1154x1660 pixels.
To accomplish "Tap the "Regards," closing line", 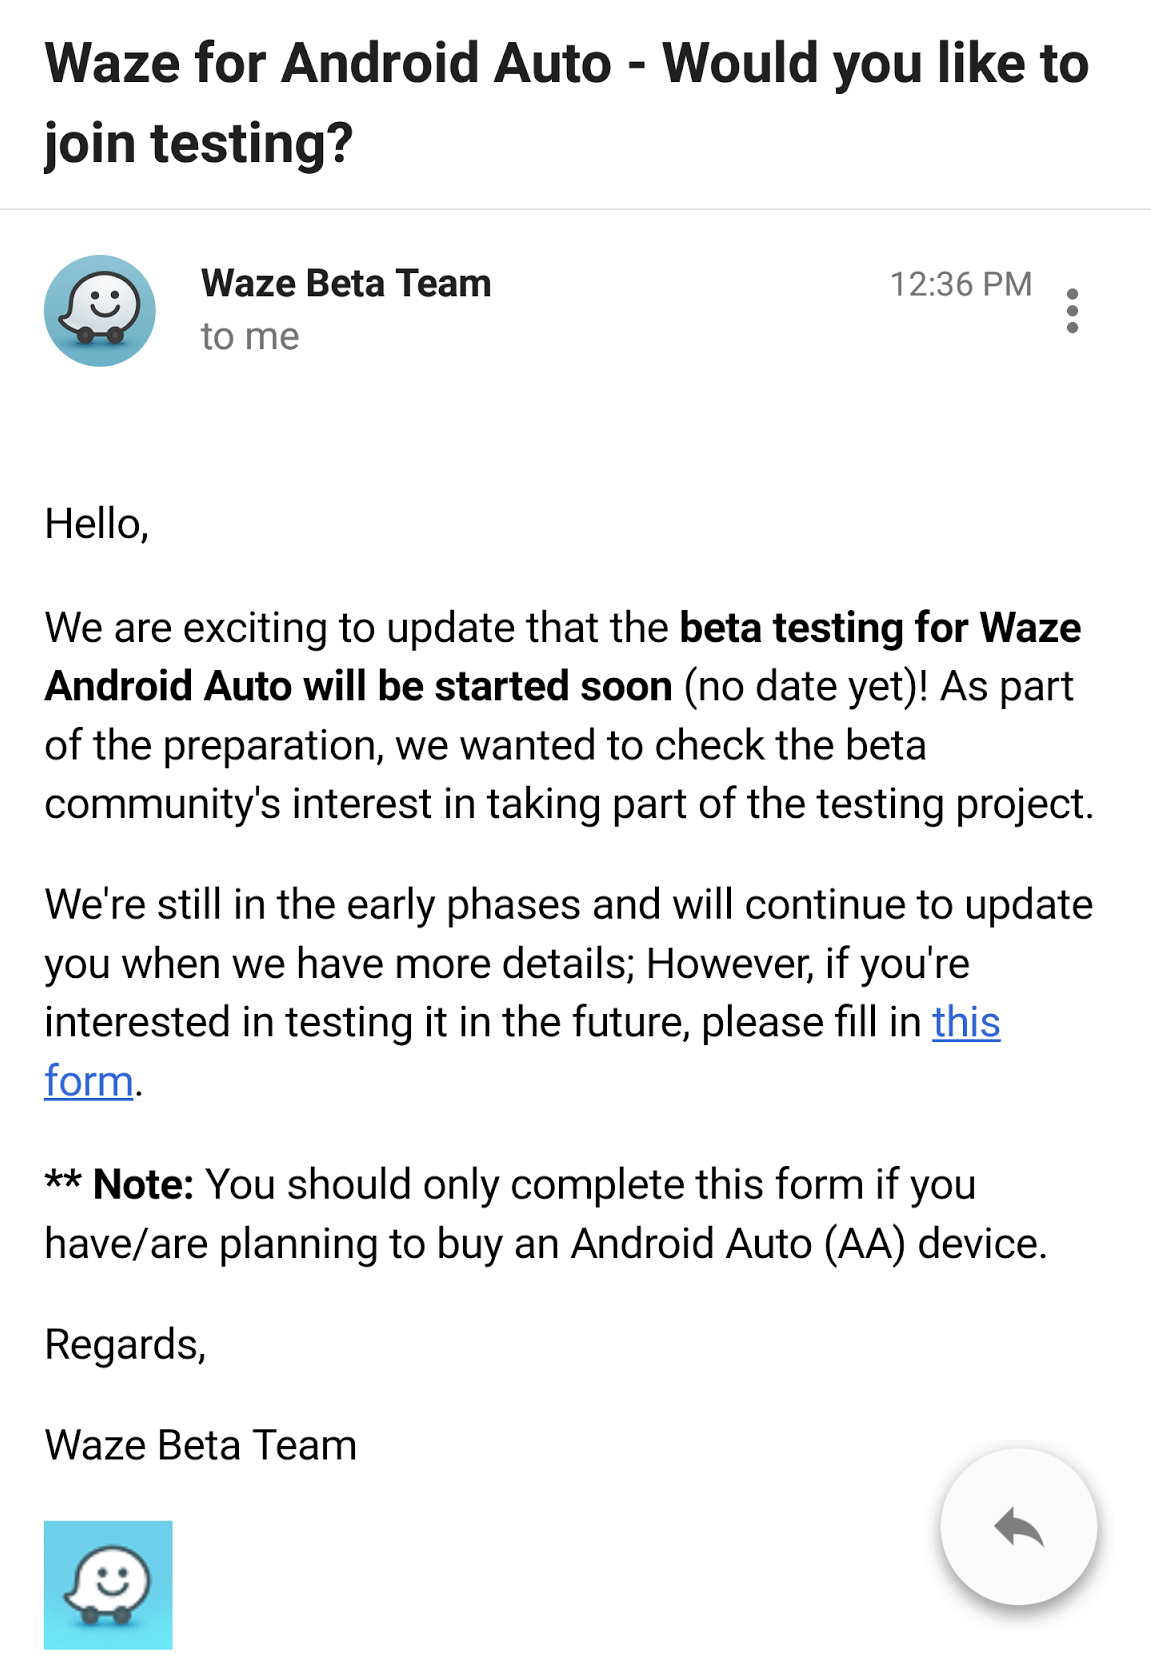I will coord(125,1345).
